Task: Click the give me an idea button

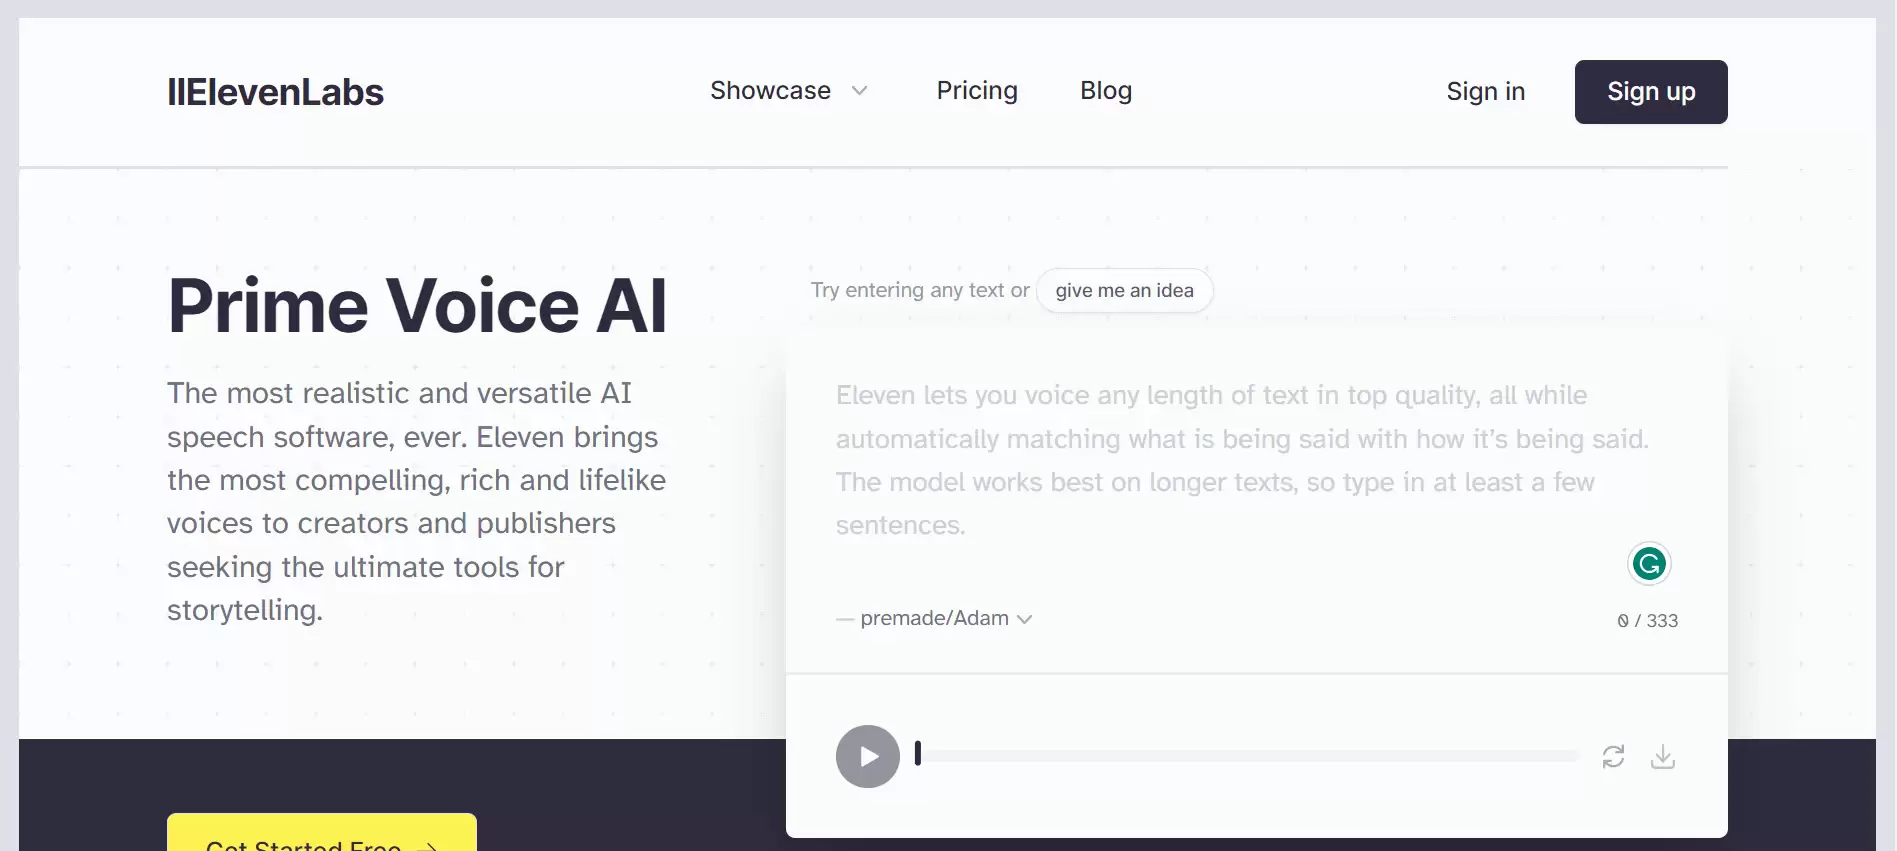Action: pos(1124,290)
